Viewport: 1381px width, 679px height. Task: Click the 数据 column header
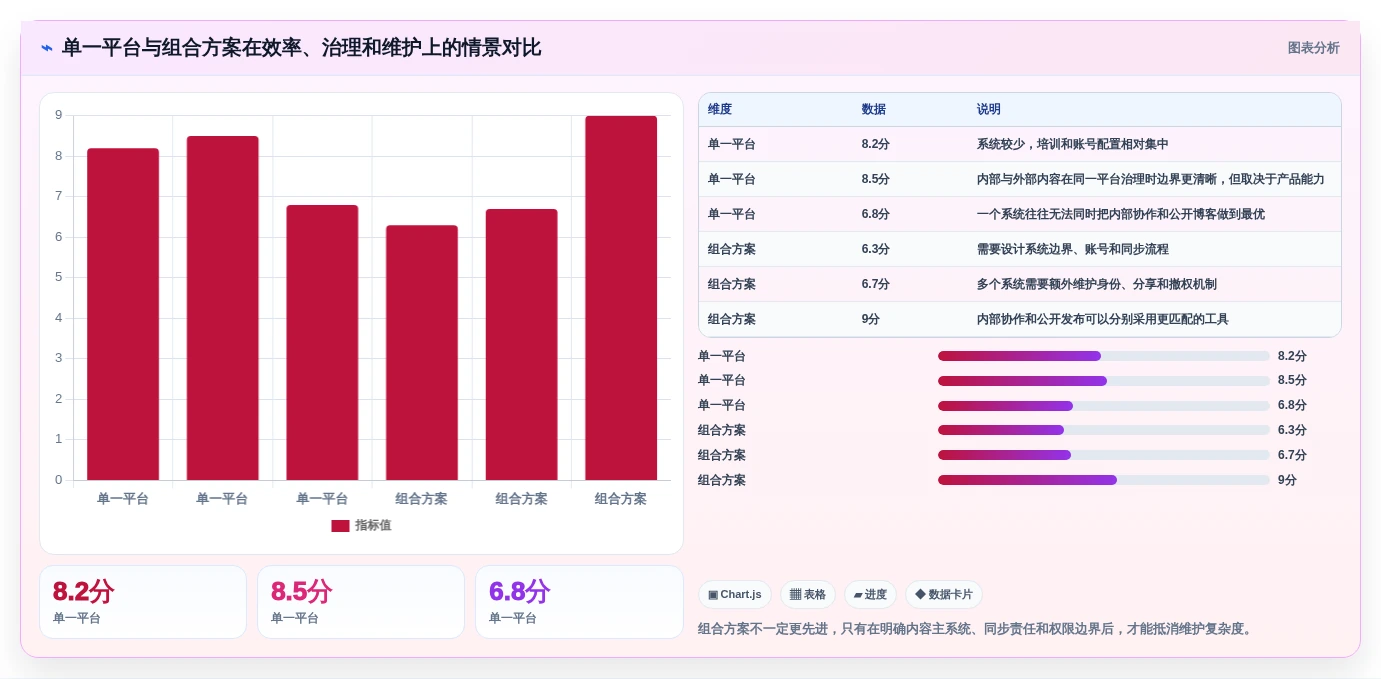[874, 110]
